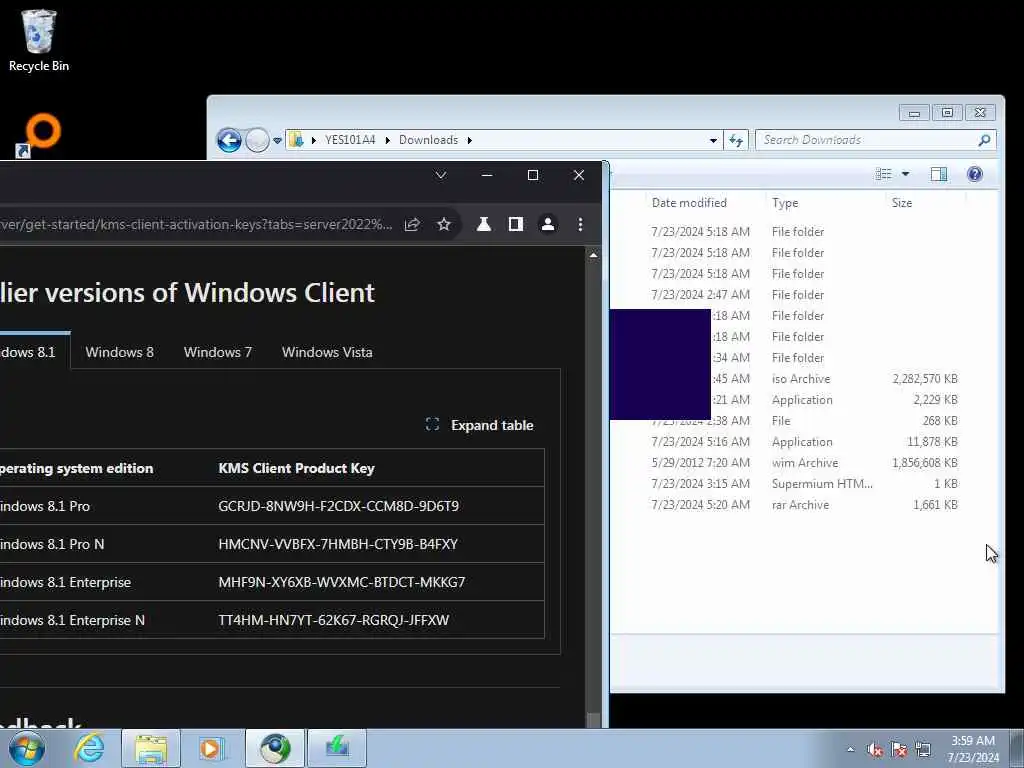The width and height of the screenshot is (1024, 768).
Task: Select the 268 KB File row
Action: tap(804, 421)
